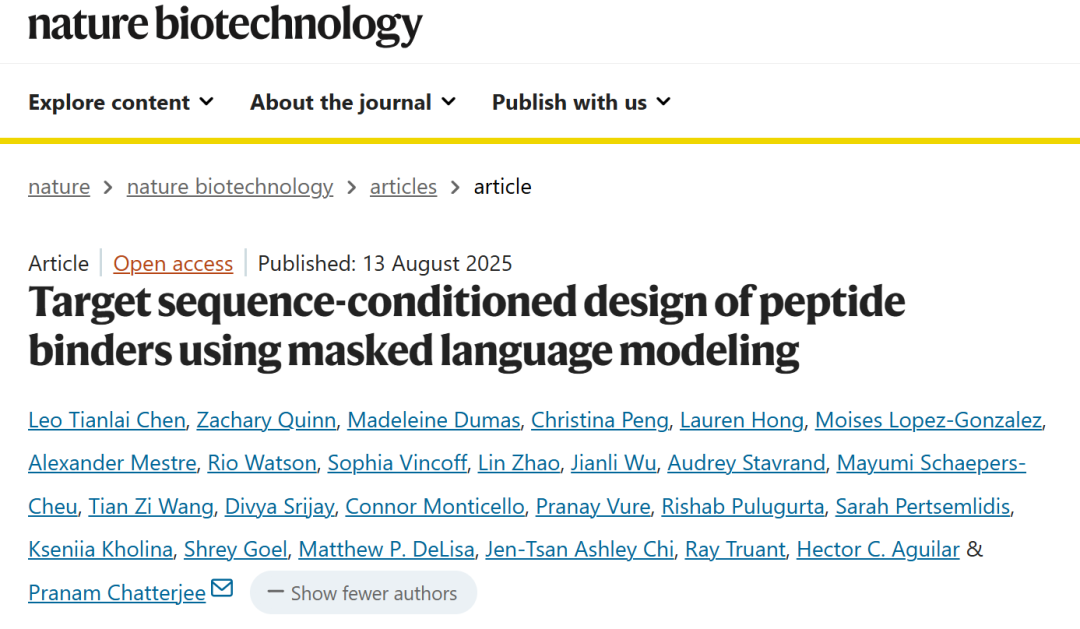Select corresponding author Pranam Chatterjee
The height and width of the screenshot is (629, 1080).
(117, 592)
